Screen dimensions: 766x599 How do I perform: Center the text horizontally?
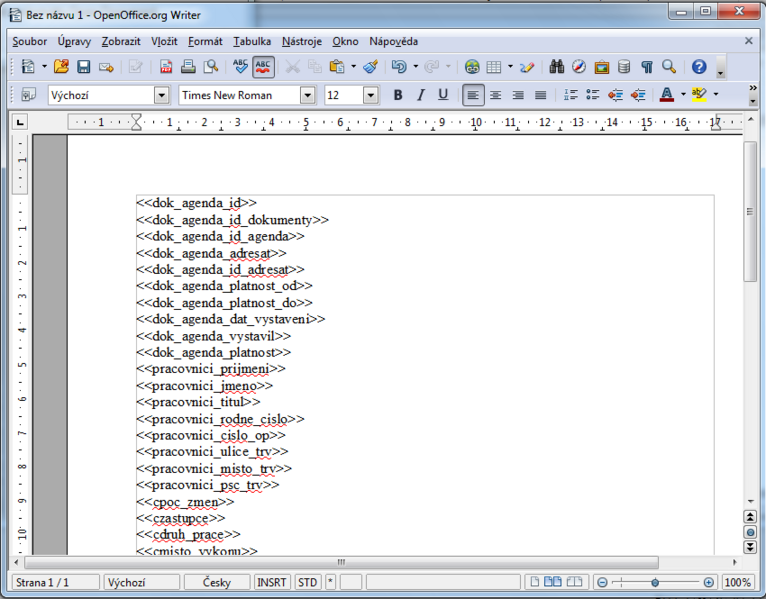click(x=495, y=95)
